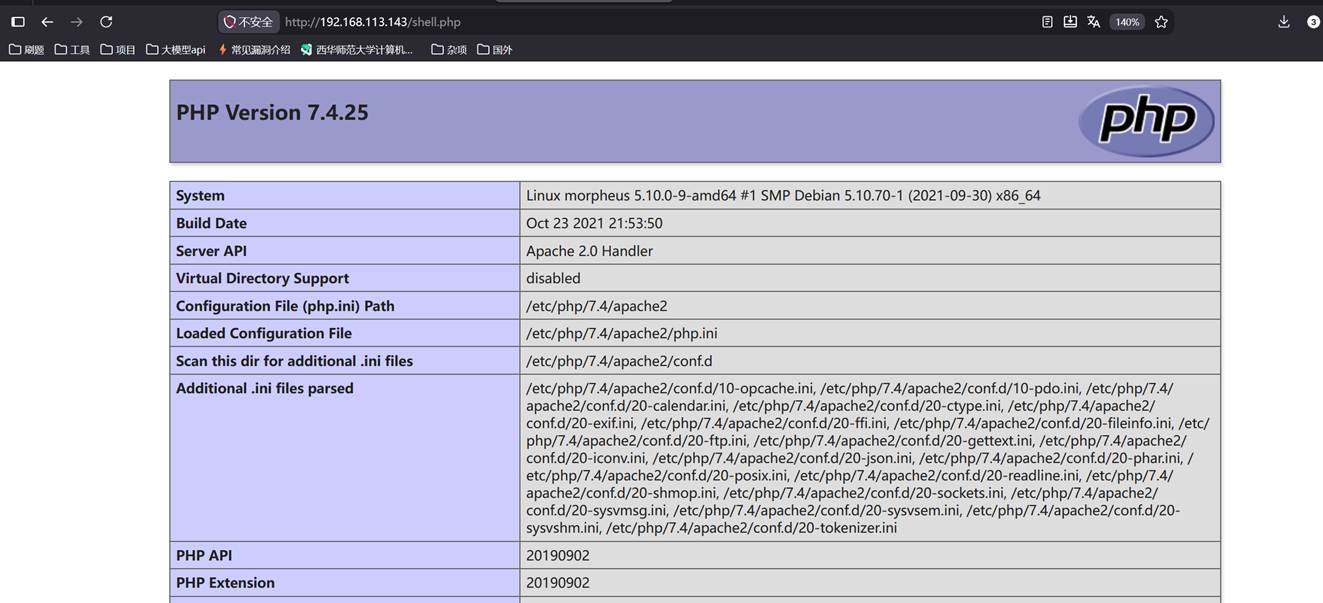Select the PHP API label
Viewport: 1323px width, 603px height.
[x=204, y=555]
